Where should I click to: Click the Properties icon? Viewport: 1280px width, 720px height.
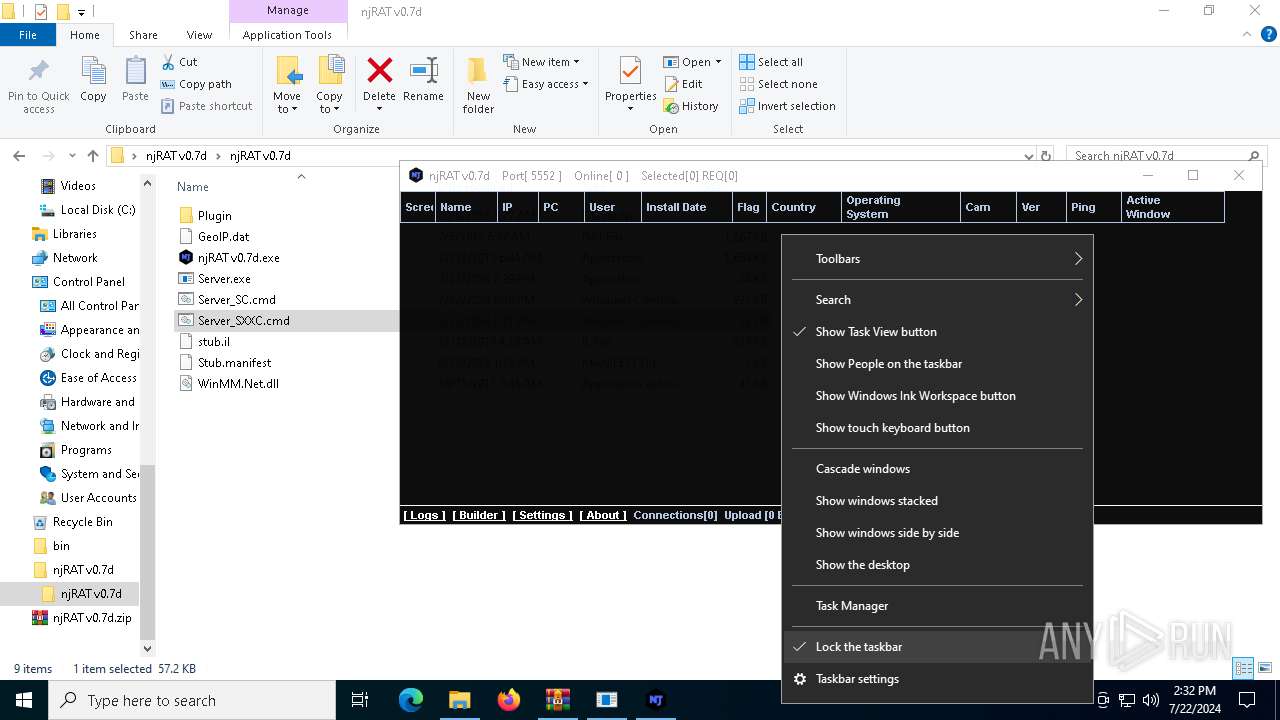point(630,72)
